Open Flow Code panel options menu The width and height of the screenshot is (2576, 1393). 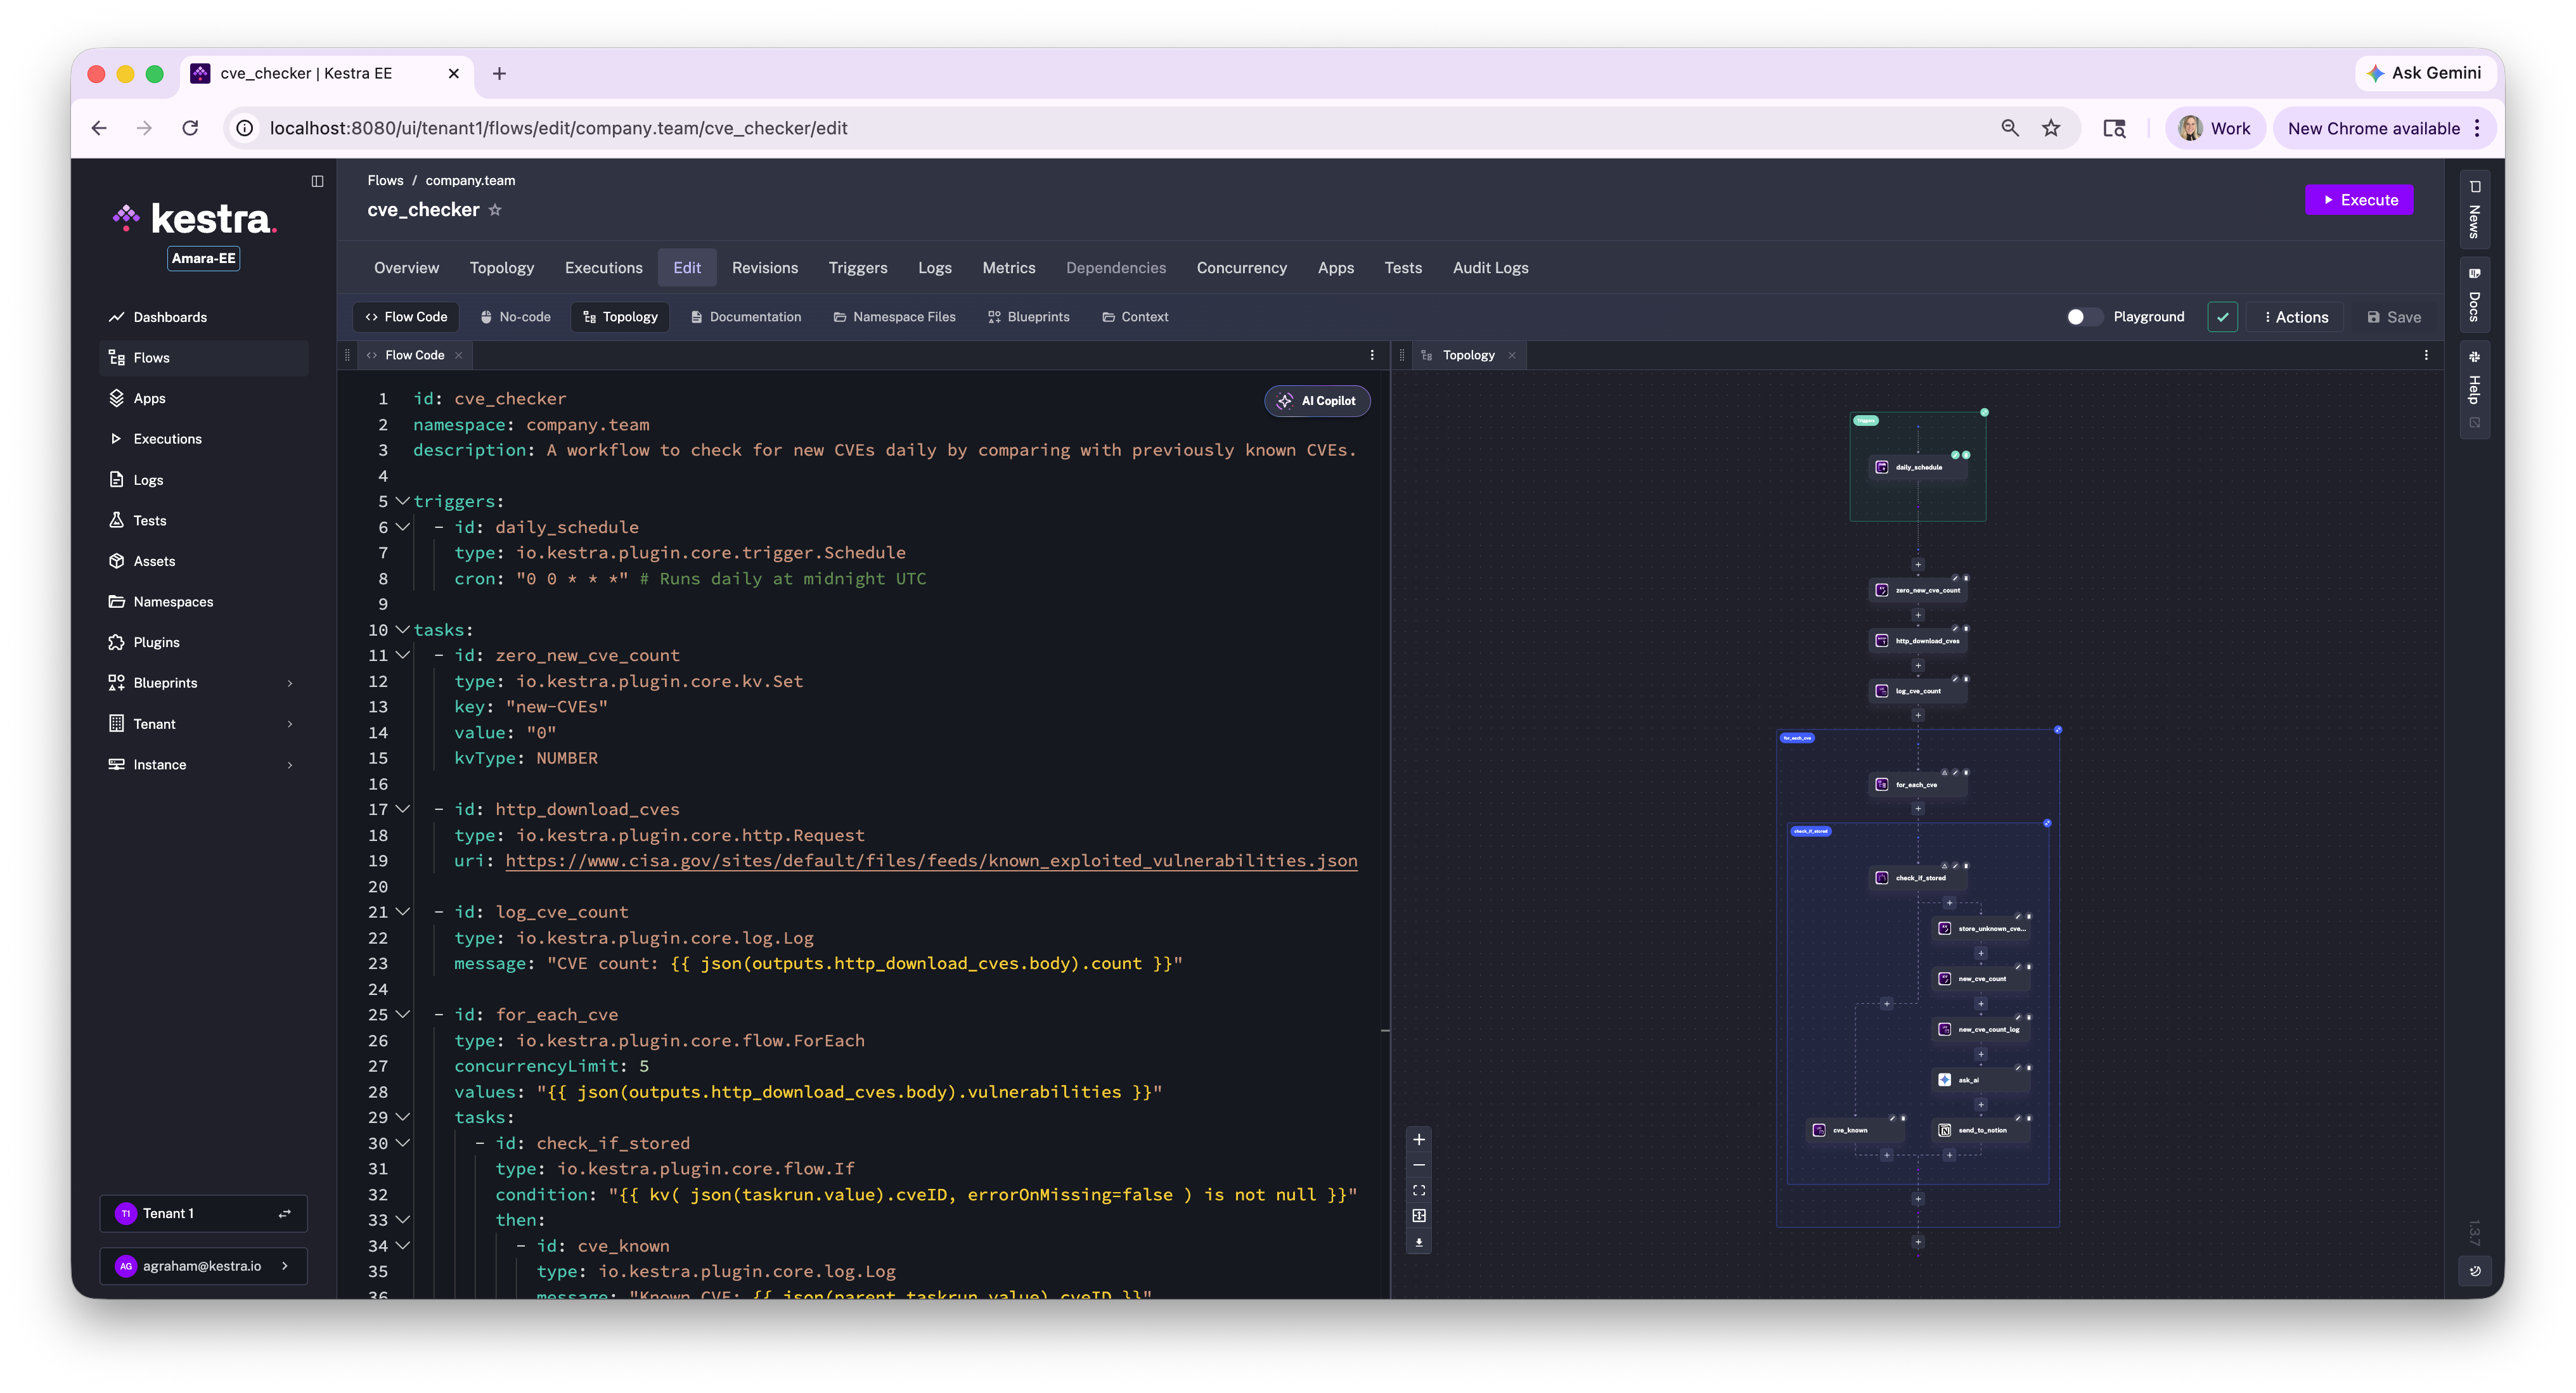pyautogui.click(x=1372, y=356)
